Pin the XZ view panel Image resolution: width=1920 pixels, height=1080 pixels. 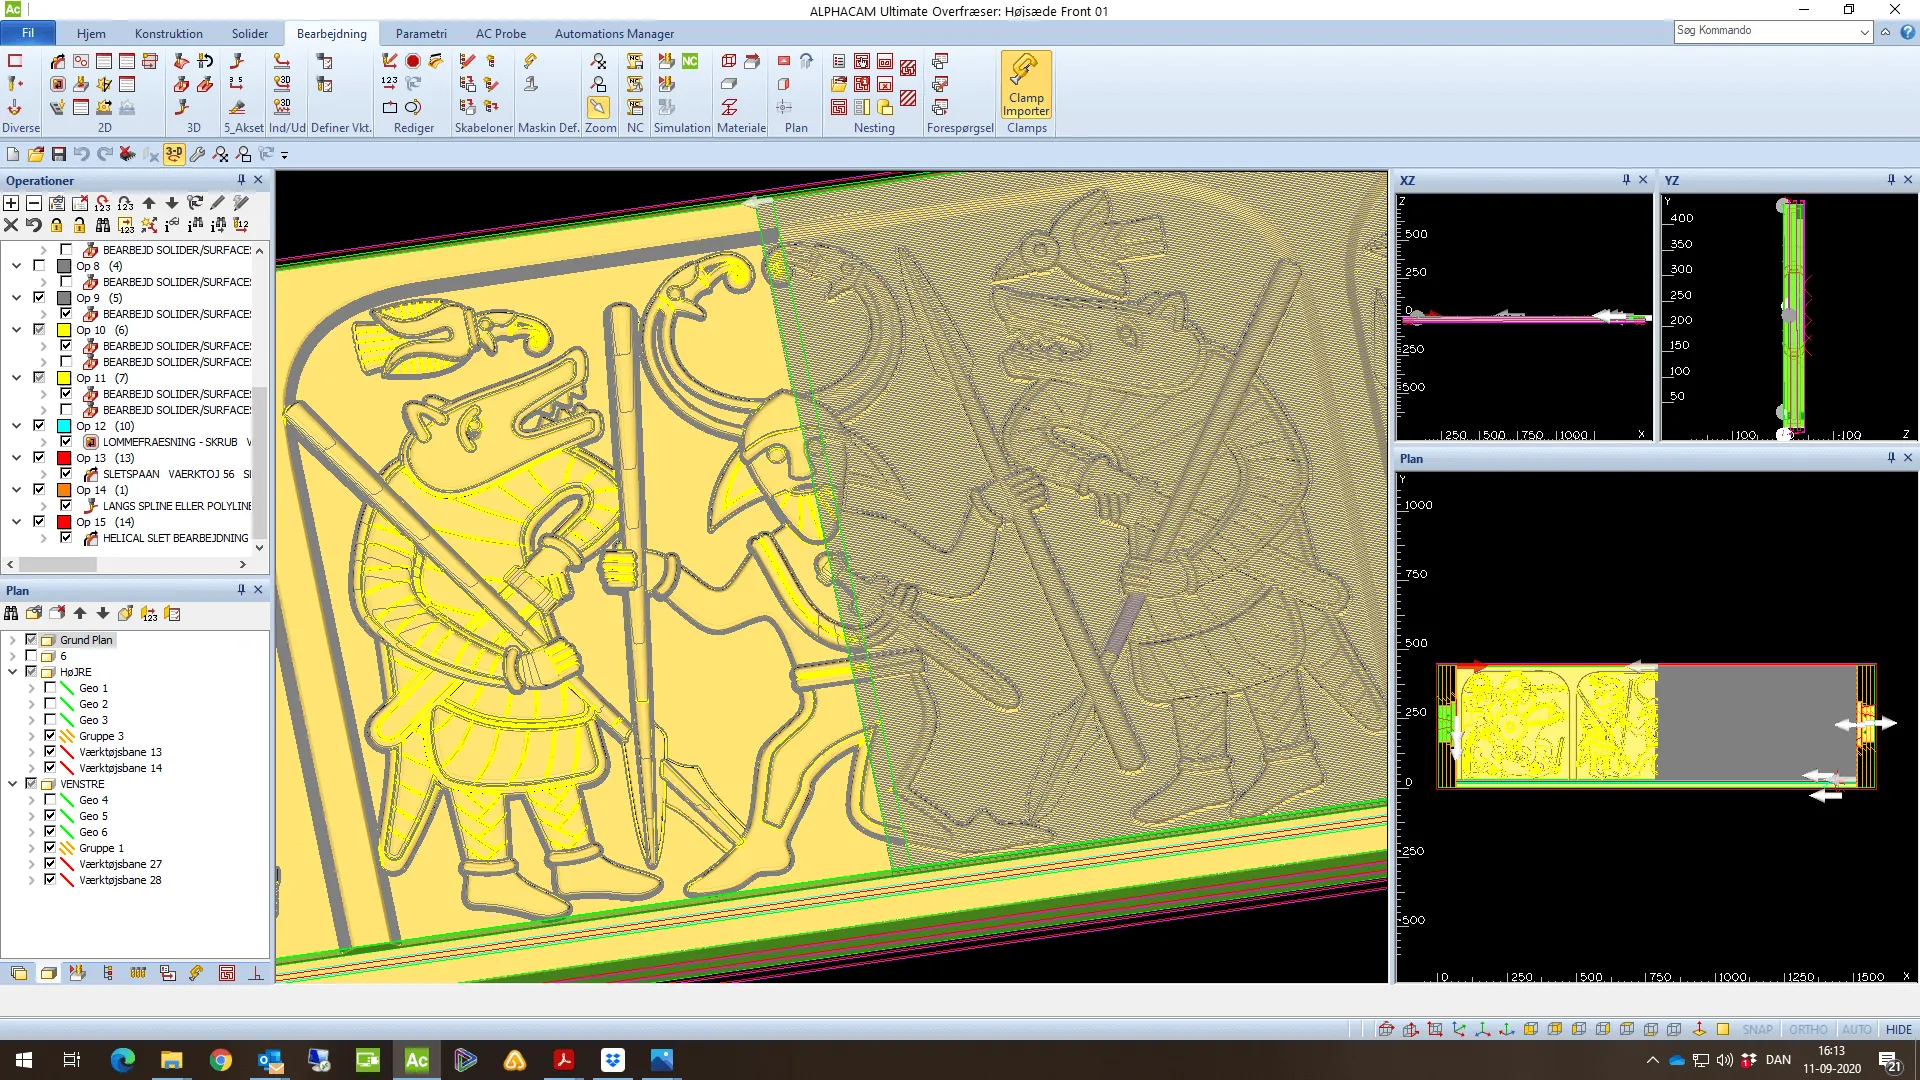coord(1626,180)
